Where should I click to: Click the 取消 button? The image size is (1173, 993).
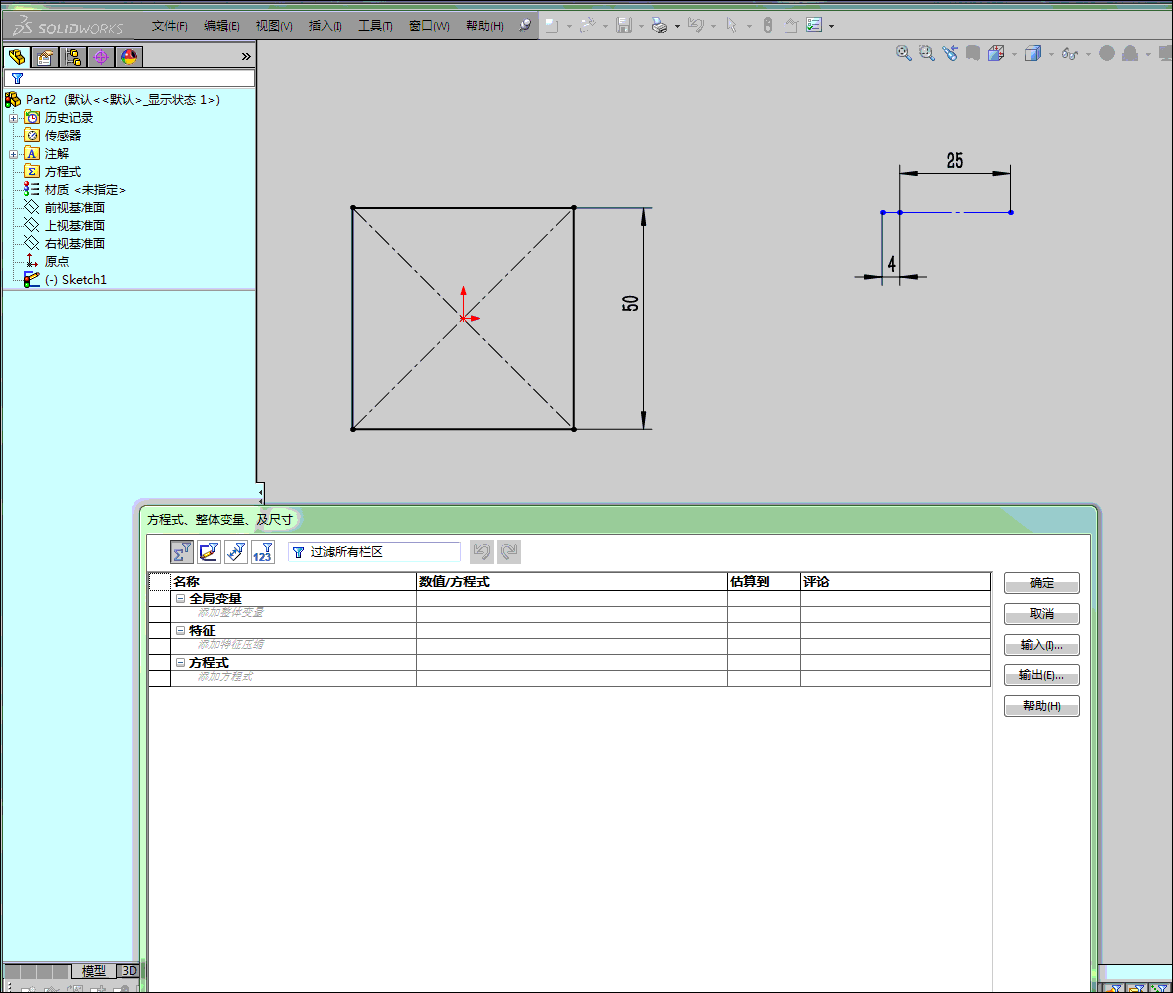click(1041, 614)
